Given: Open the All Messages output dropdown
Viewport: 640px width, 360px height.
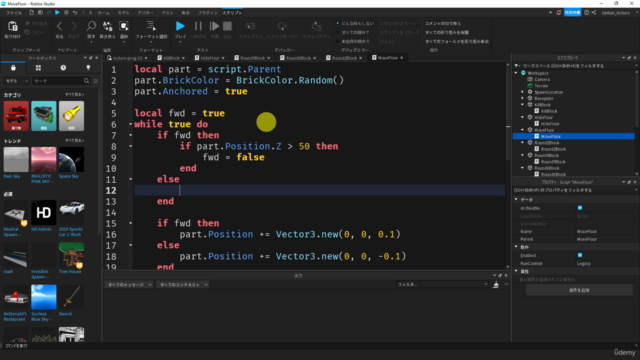Looking at the screenshot, I should (129, 284).
